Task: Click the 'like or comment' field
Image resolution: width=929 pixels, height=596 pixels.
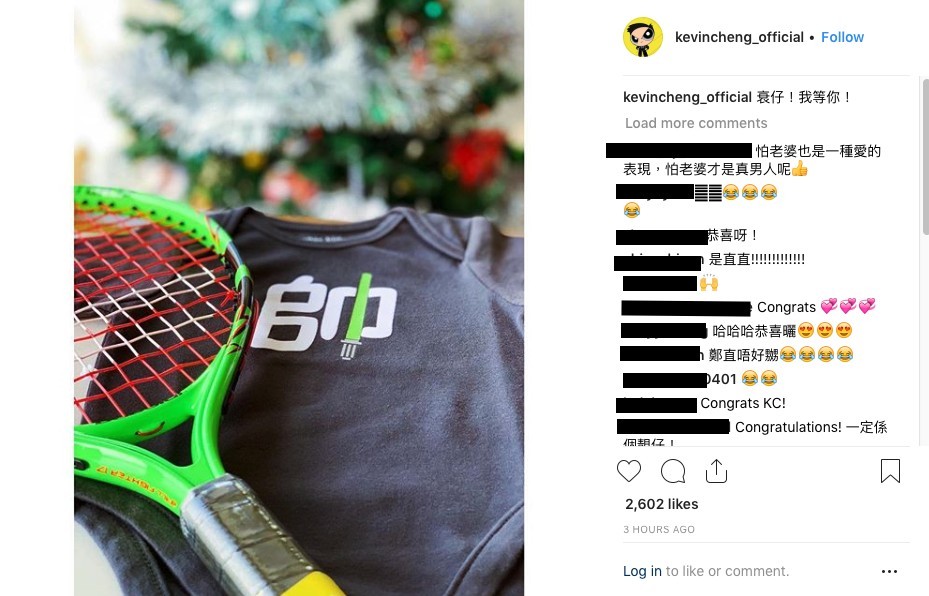Action: click(728, 571)
